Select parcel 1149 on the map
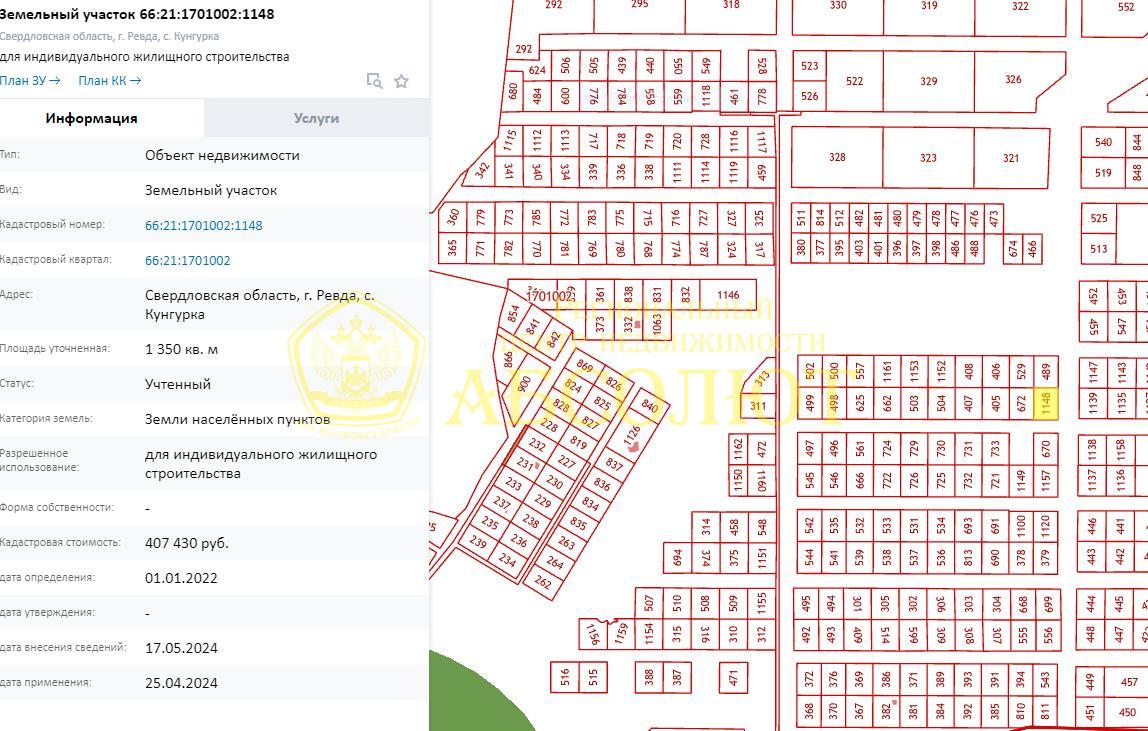 [x=1021, y=480]
